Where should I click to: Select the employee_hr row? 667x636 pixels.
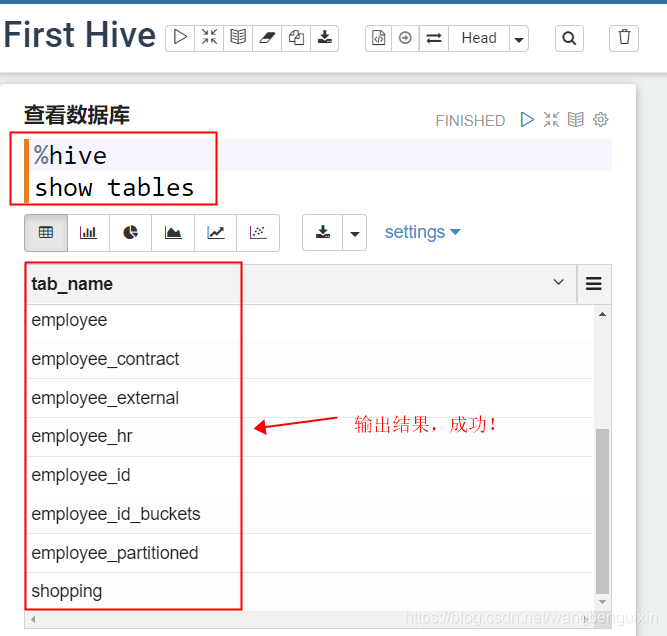(x=310, y=437)
